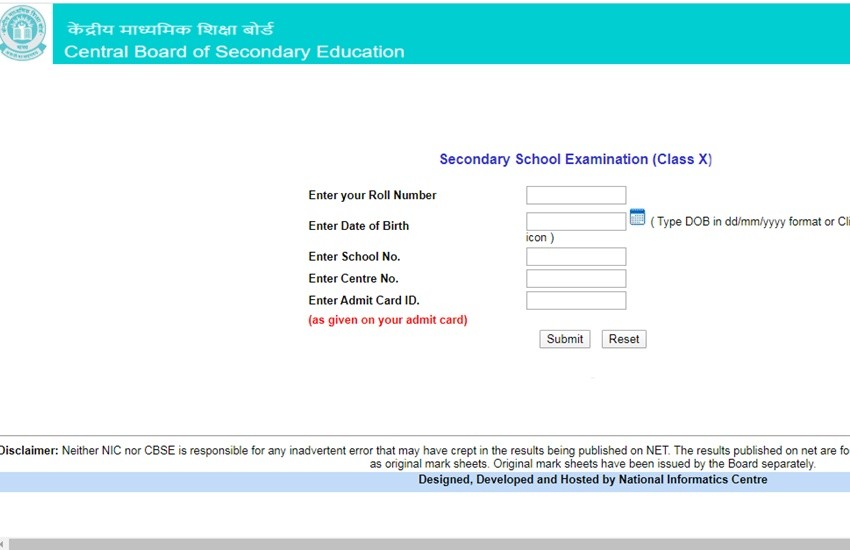Click the 'Secondary School Examination (Class X)' heading
The width and height of the screenshot is (850, 550).
point(575,159)
